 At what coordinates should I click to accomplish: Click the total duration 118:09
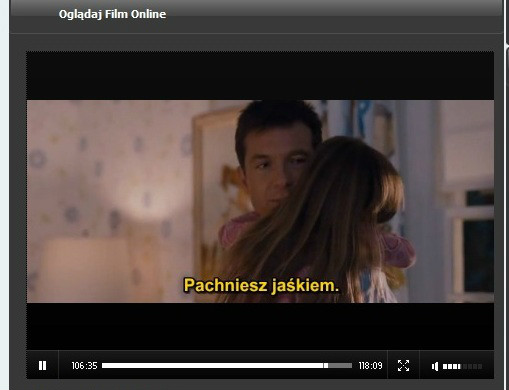point(370,366)
